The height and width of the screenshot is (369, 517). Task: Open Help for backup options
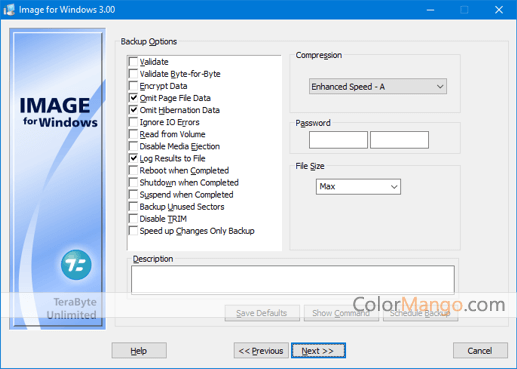[139, 351]
